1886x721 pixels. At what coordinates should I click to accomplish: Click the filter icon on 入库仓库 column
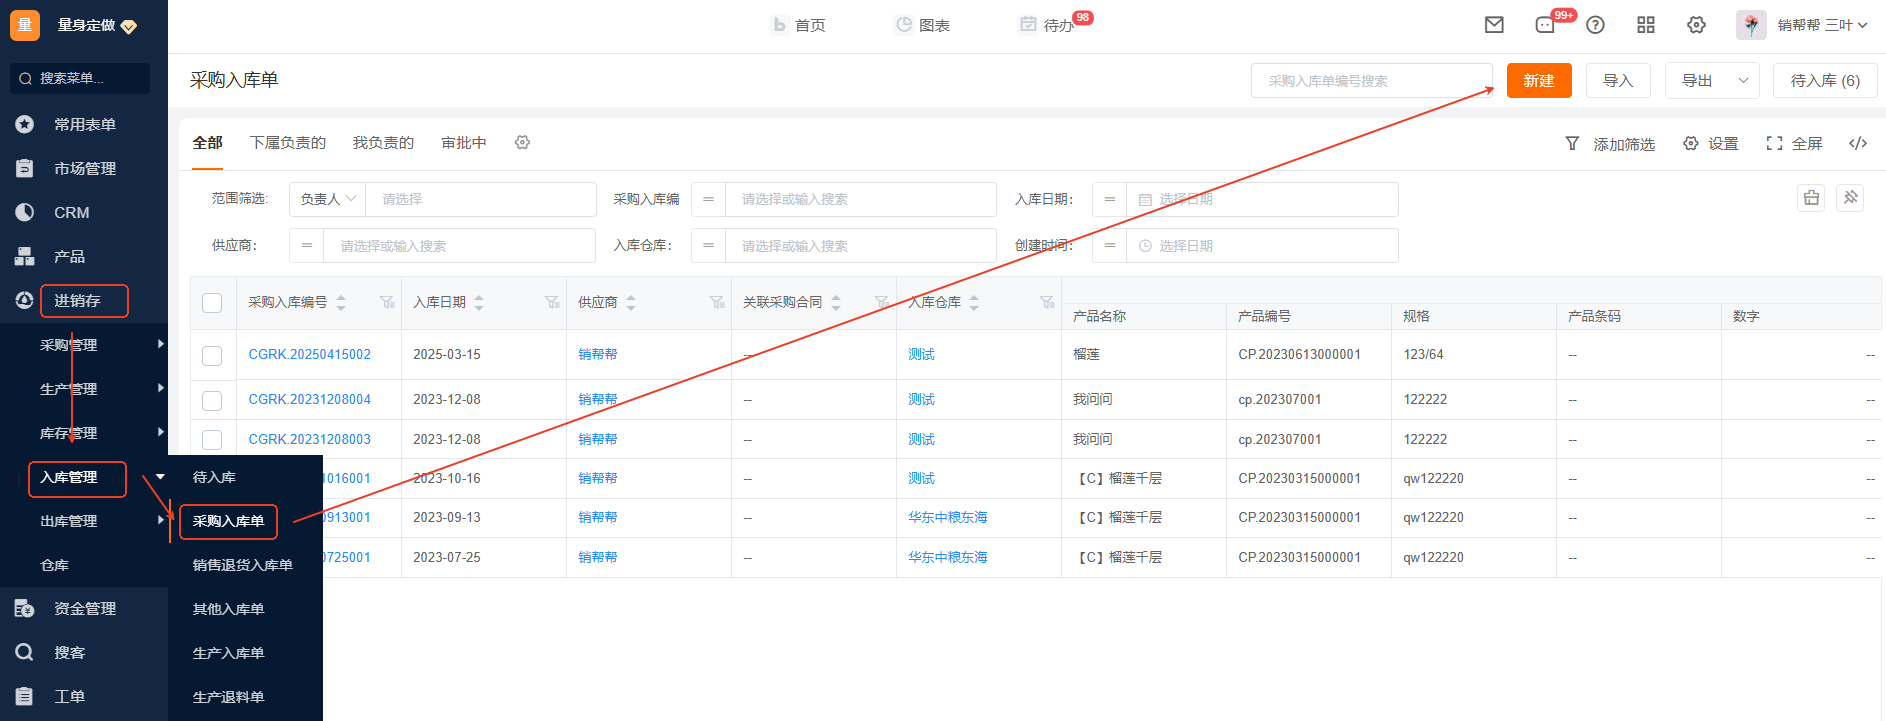coord(1047,302)
